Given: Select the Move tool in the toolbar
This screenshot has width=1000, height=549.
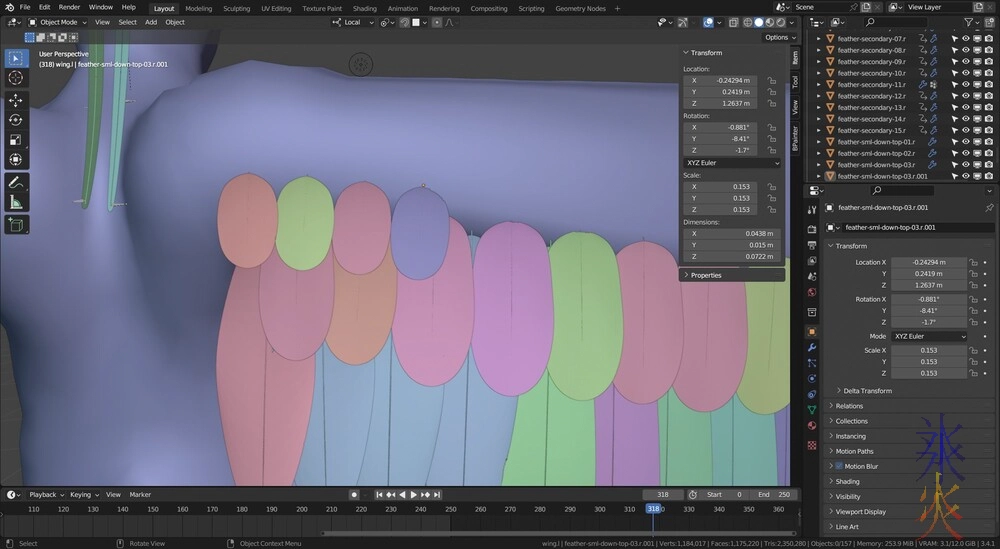Looking at the screenshot, I should click(x=16, y=100).
